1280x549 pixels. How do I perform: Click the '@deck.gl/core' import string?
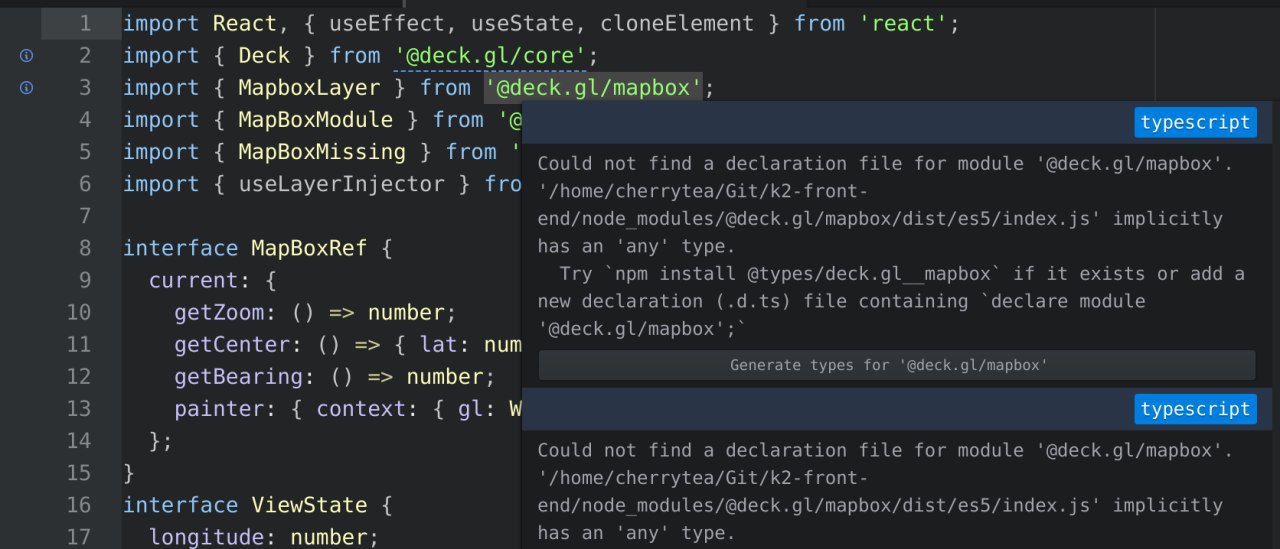[x=490, y=56]
